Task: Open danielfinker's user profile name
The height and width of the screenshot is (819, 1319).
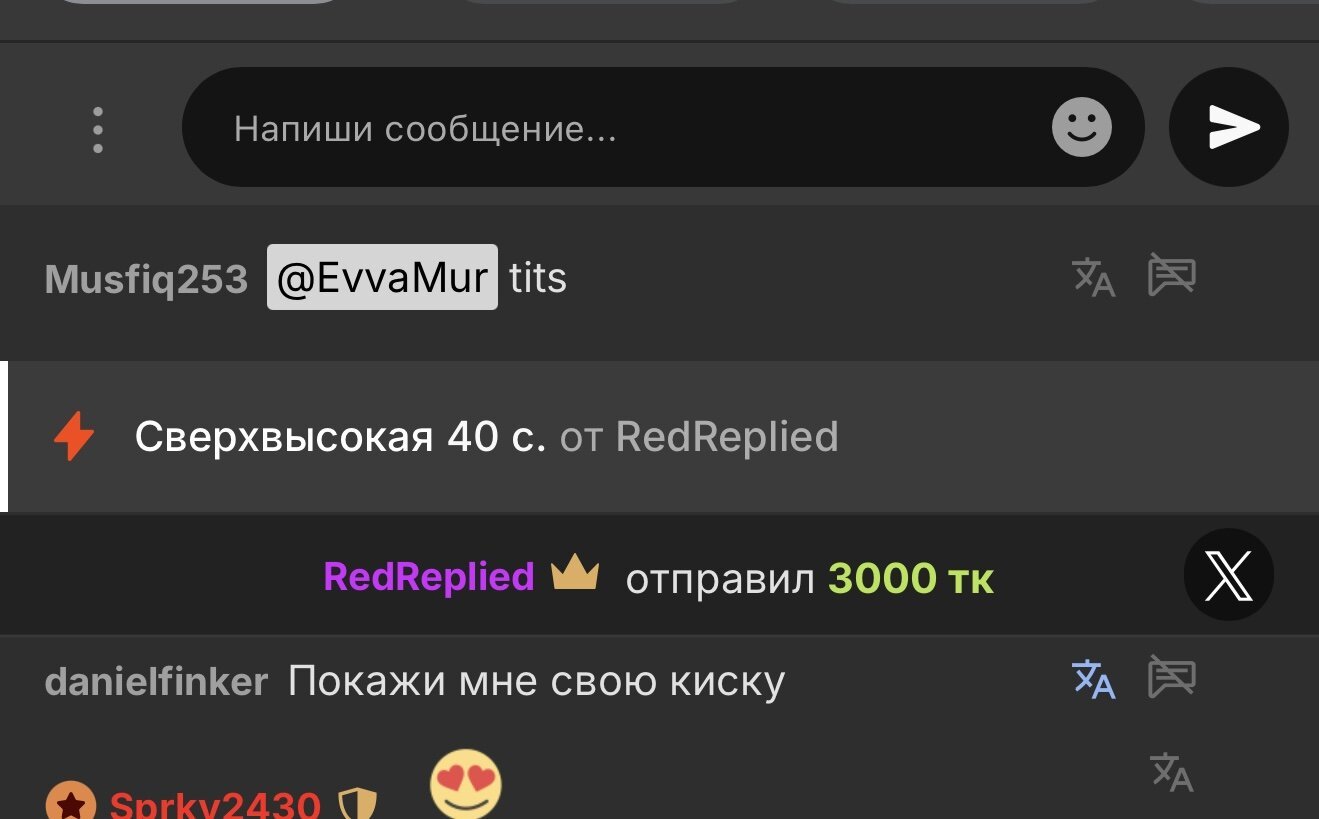Action: pyautogui.click(x=156, y=682)
